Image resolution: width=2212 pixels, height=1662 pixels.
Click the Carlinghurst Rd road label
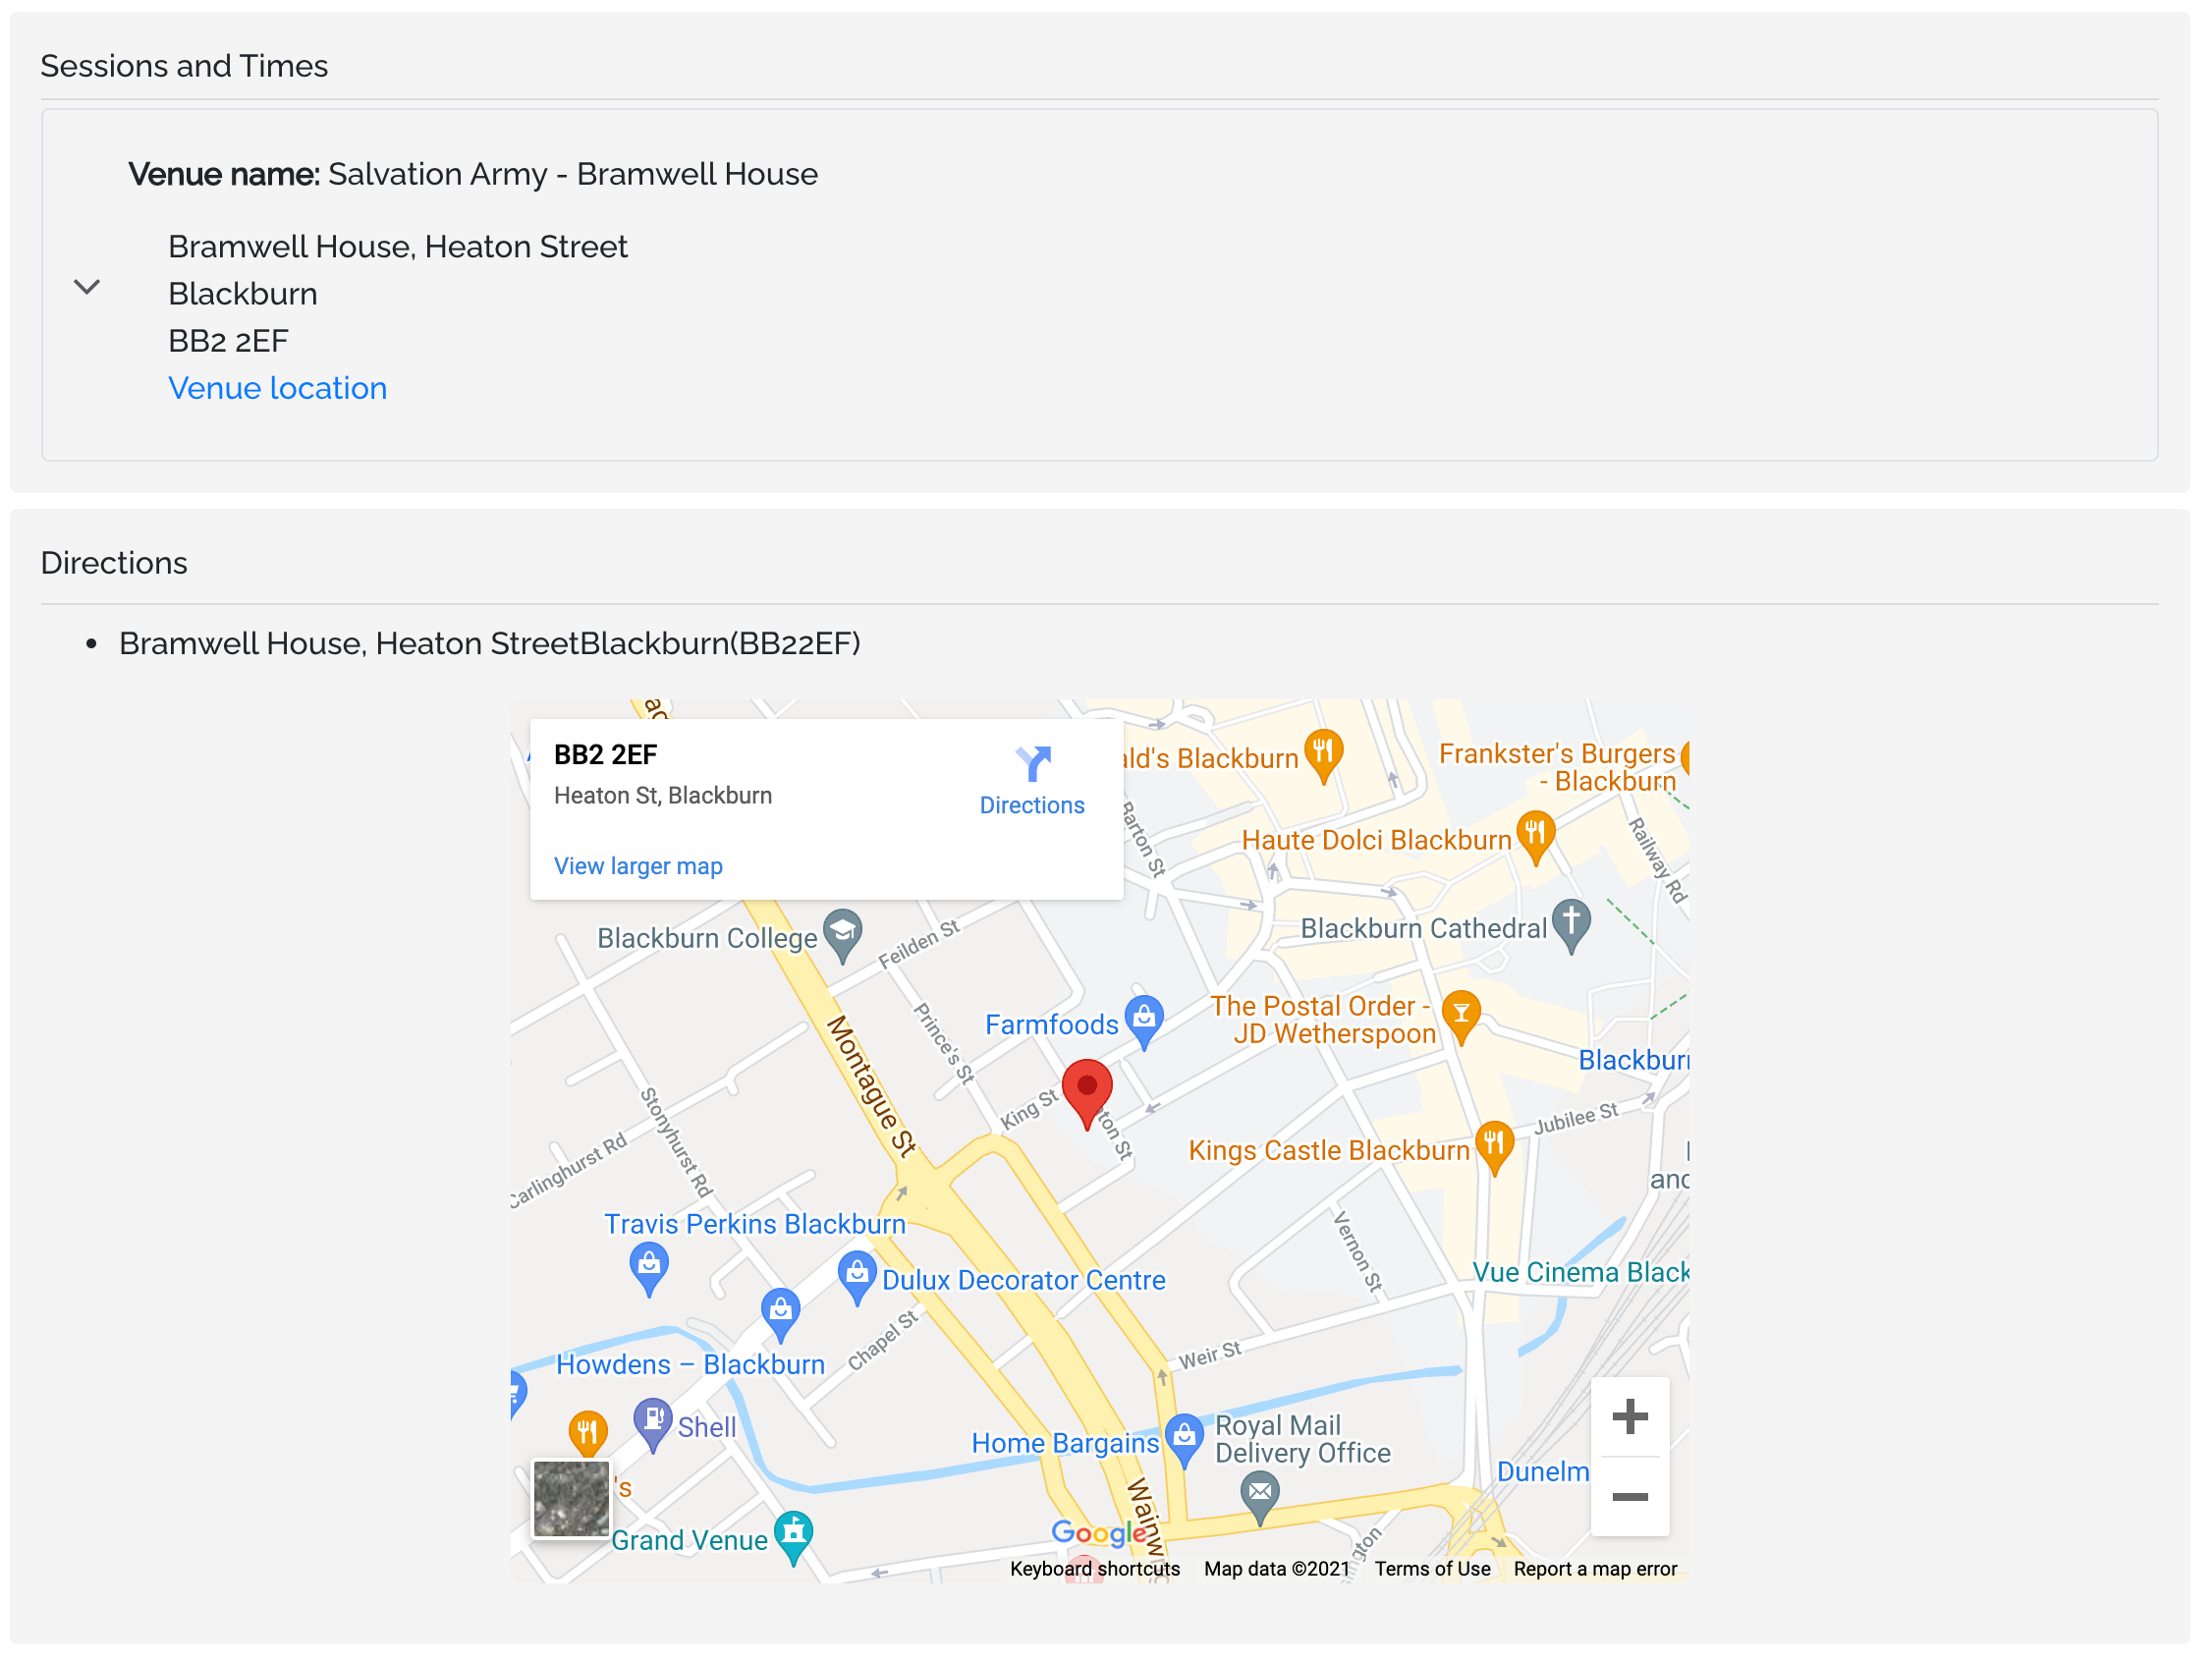(x=569, y=1169)
